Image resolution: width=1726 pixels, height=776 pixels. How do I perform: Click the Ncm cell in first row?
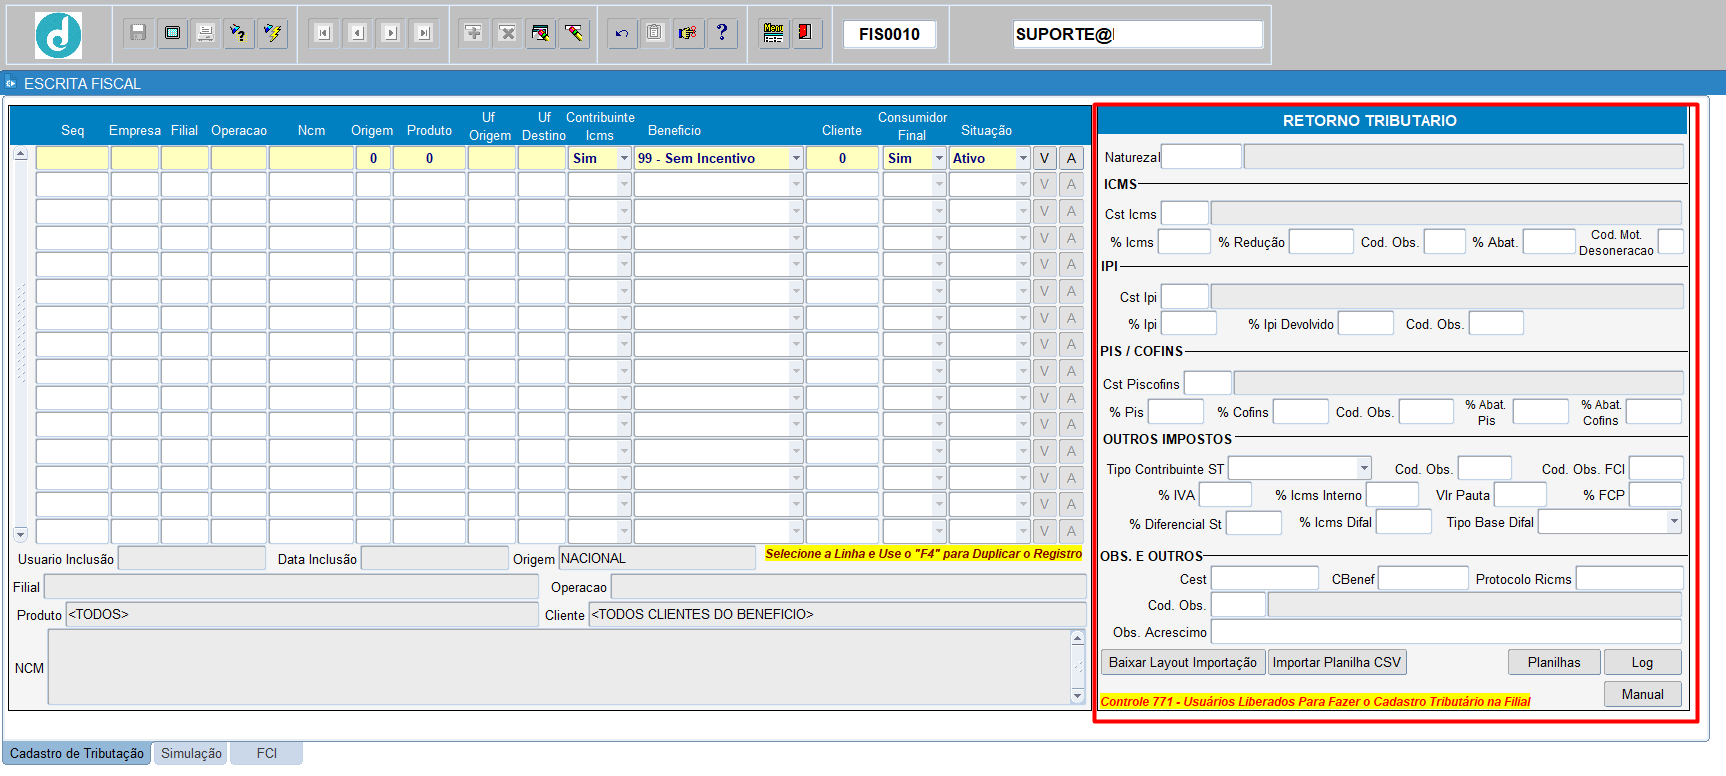pos(311,158)
